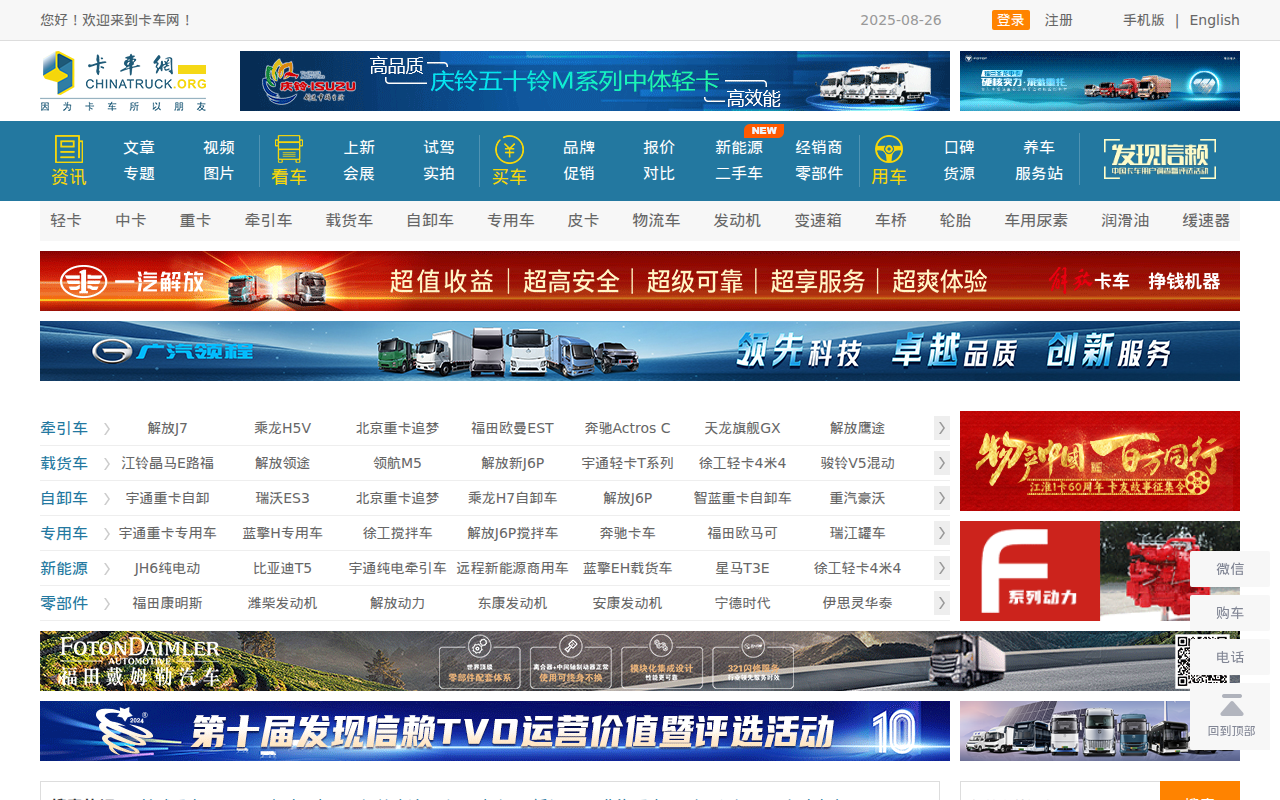Click the 新能源 row heading
The image size is (1280, 800).
coord(64,568)
